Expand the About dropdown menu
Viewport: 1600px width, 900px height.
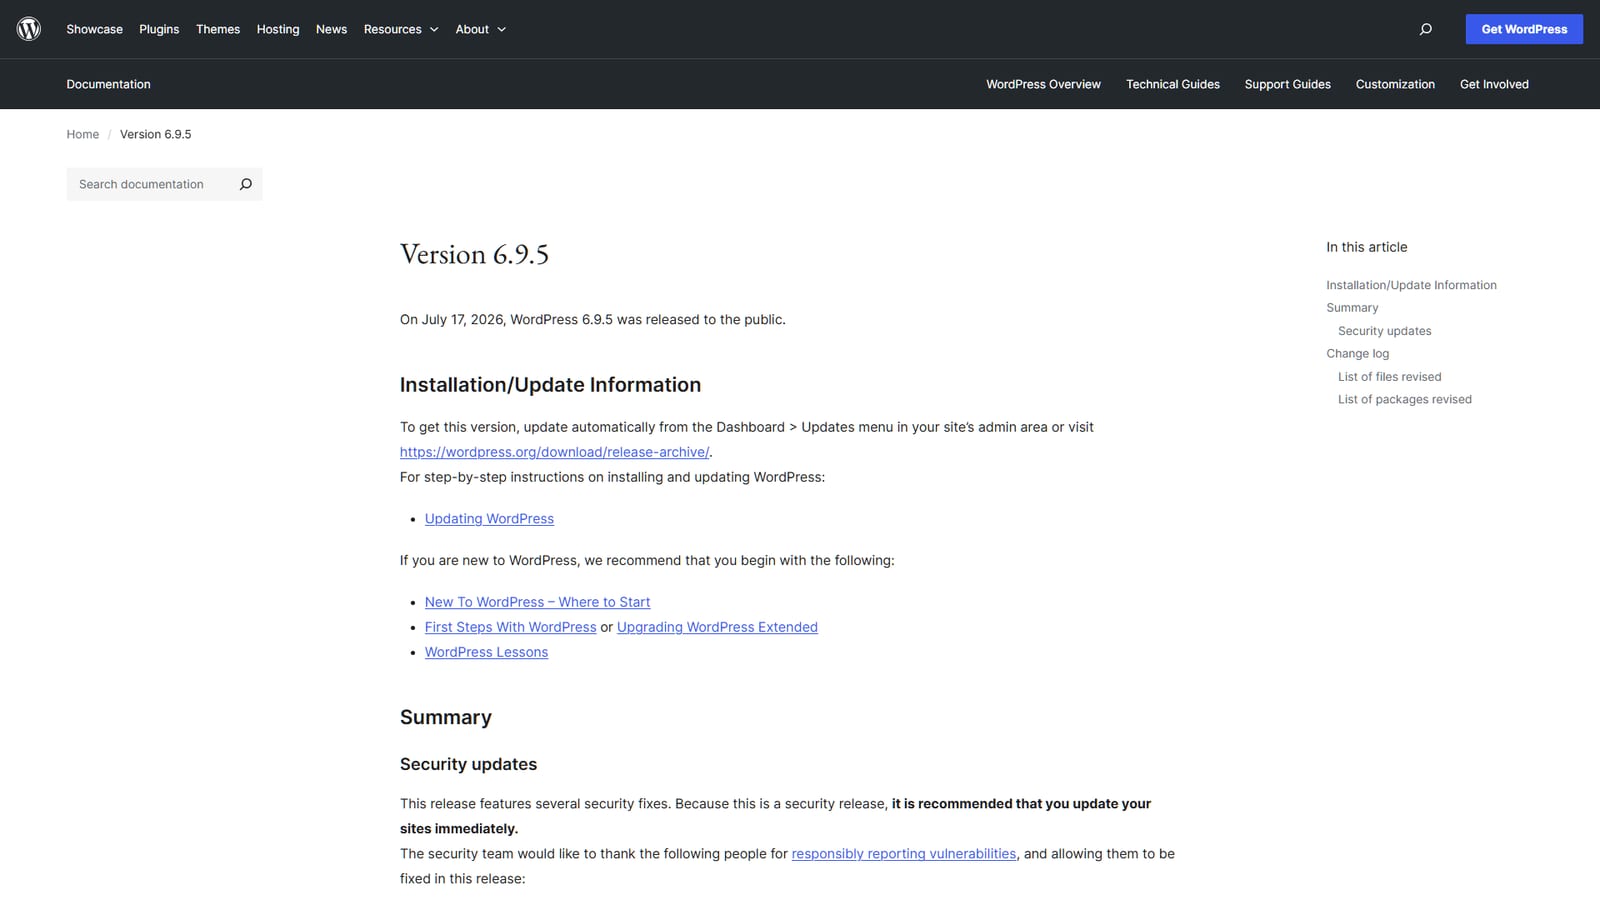pos(481,29)
